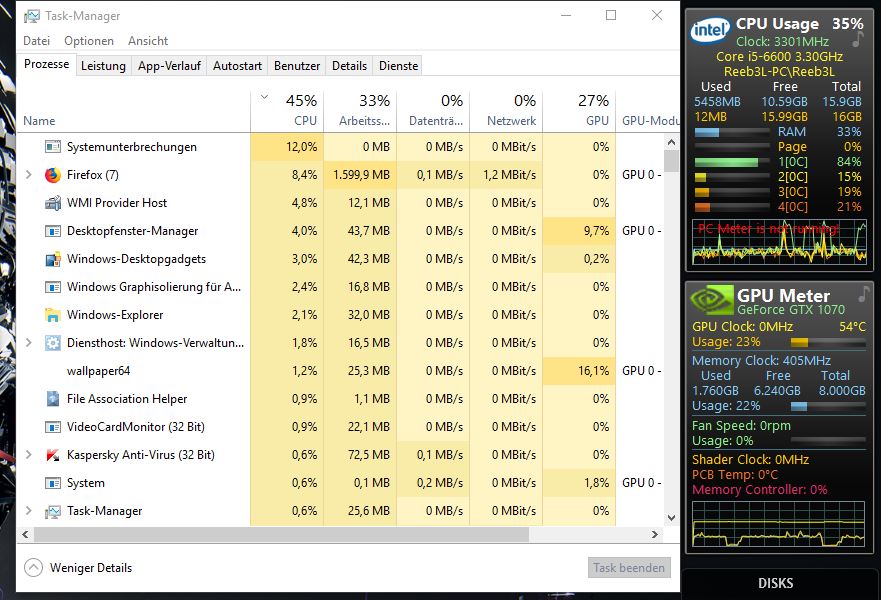Click the horizontal scrollbar right arrow

[x=655, y=534]
